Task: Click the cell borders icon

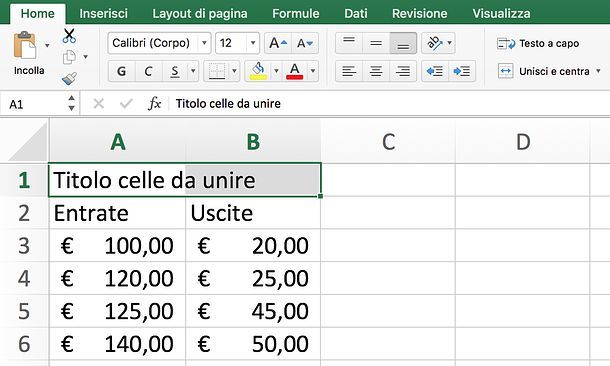Action: tap(217, 71)
